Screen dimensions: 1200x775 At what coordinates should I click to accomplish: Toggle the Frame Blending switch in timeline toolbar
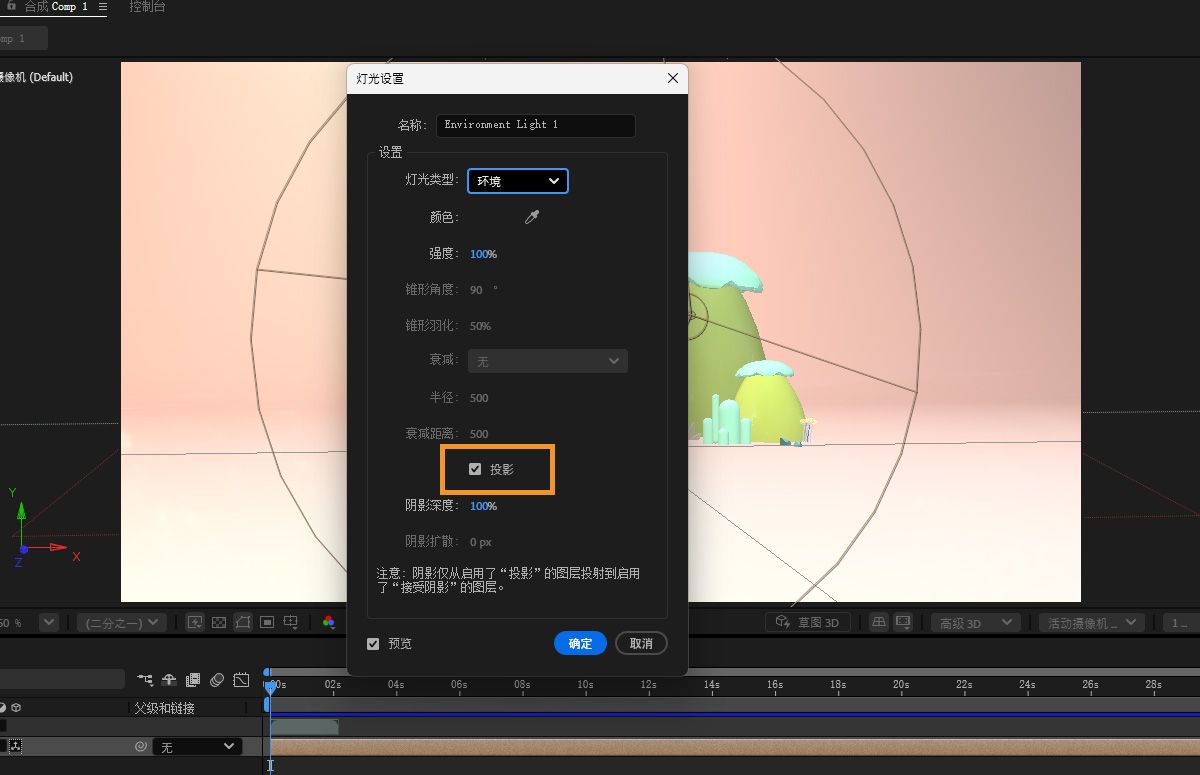tap(193, 679)
